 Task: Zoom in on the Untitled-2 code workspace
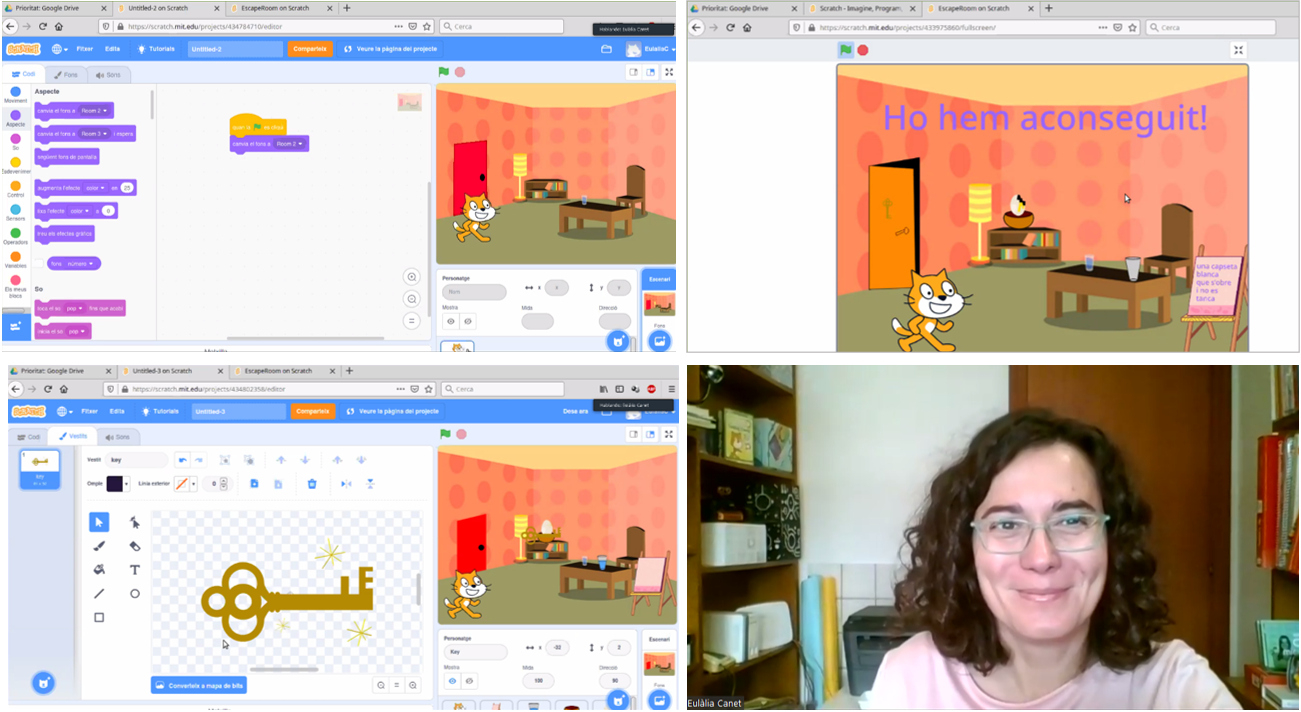[411, 277]
